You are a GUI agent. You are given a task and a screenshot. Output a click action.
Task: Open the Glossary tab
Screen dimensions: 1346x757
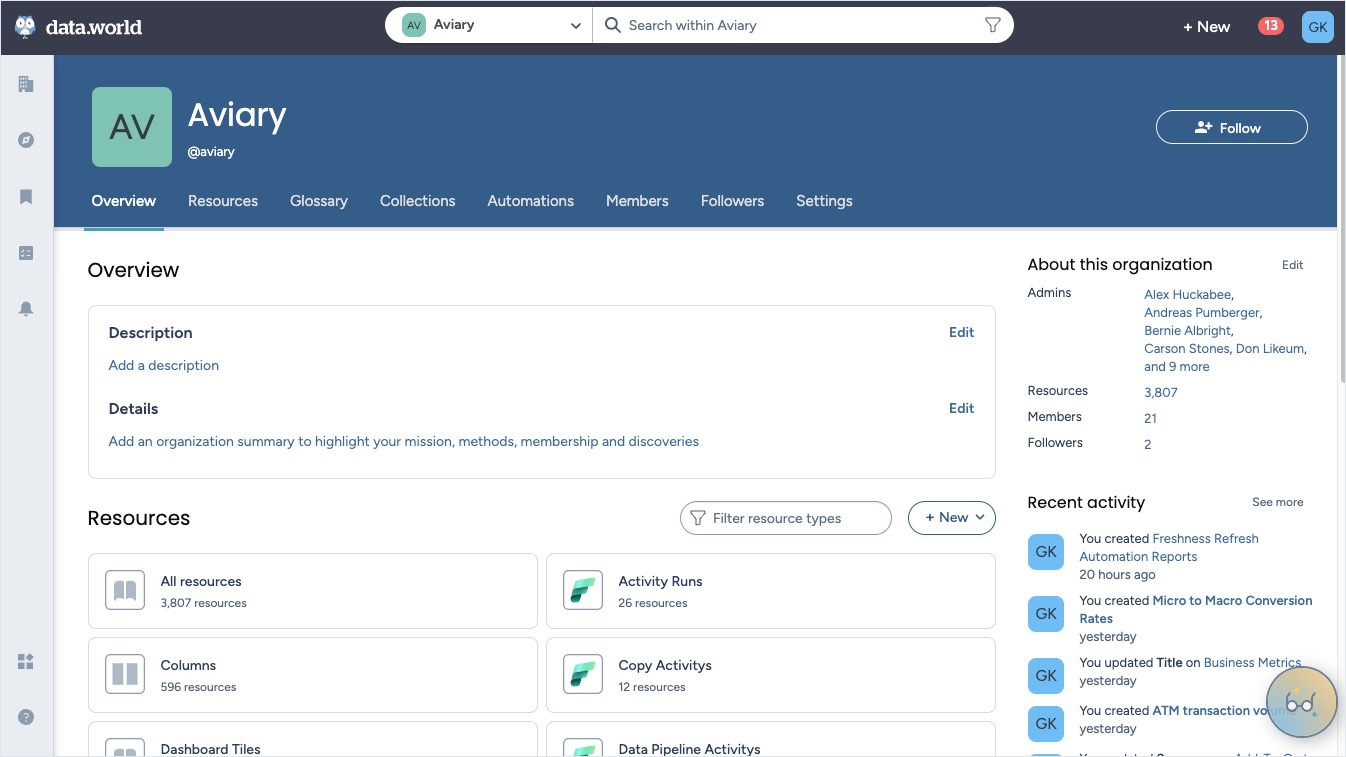pos(319,201)
